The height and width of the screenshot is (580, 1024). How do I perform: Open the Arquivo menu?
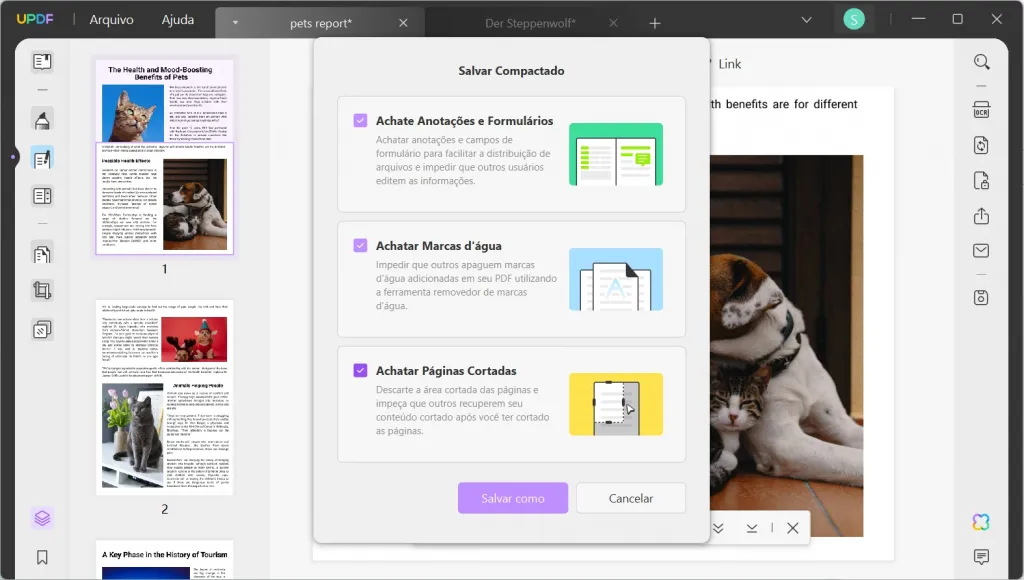click(x=110, y=19)
